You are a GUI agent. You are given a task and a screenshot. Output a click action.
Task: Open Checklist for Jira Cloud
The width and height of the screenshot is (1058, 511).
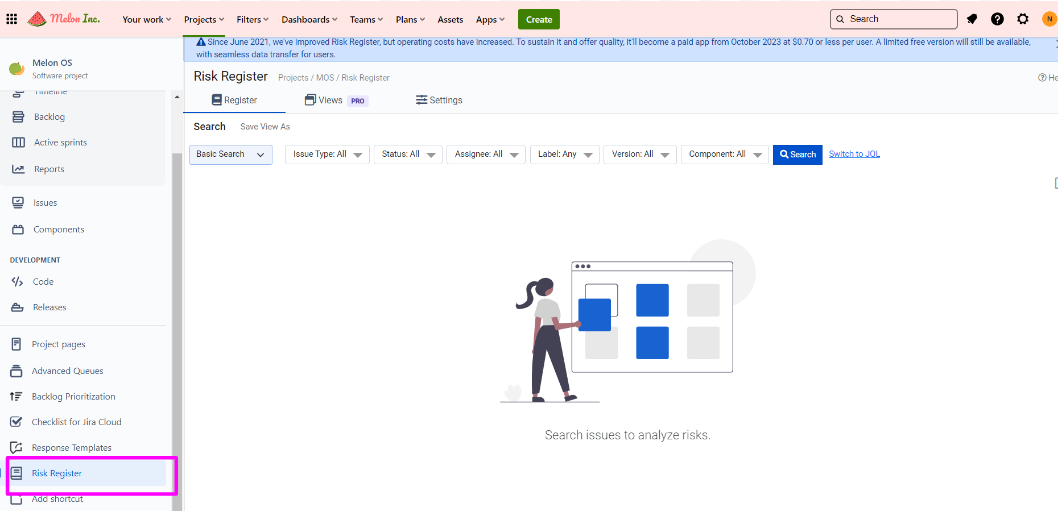click(76, 422)
